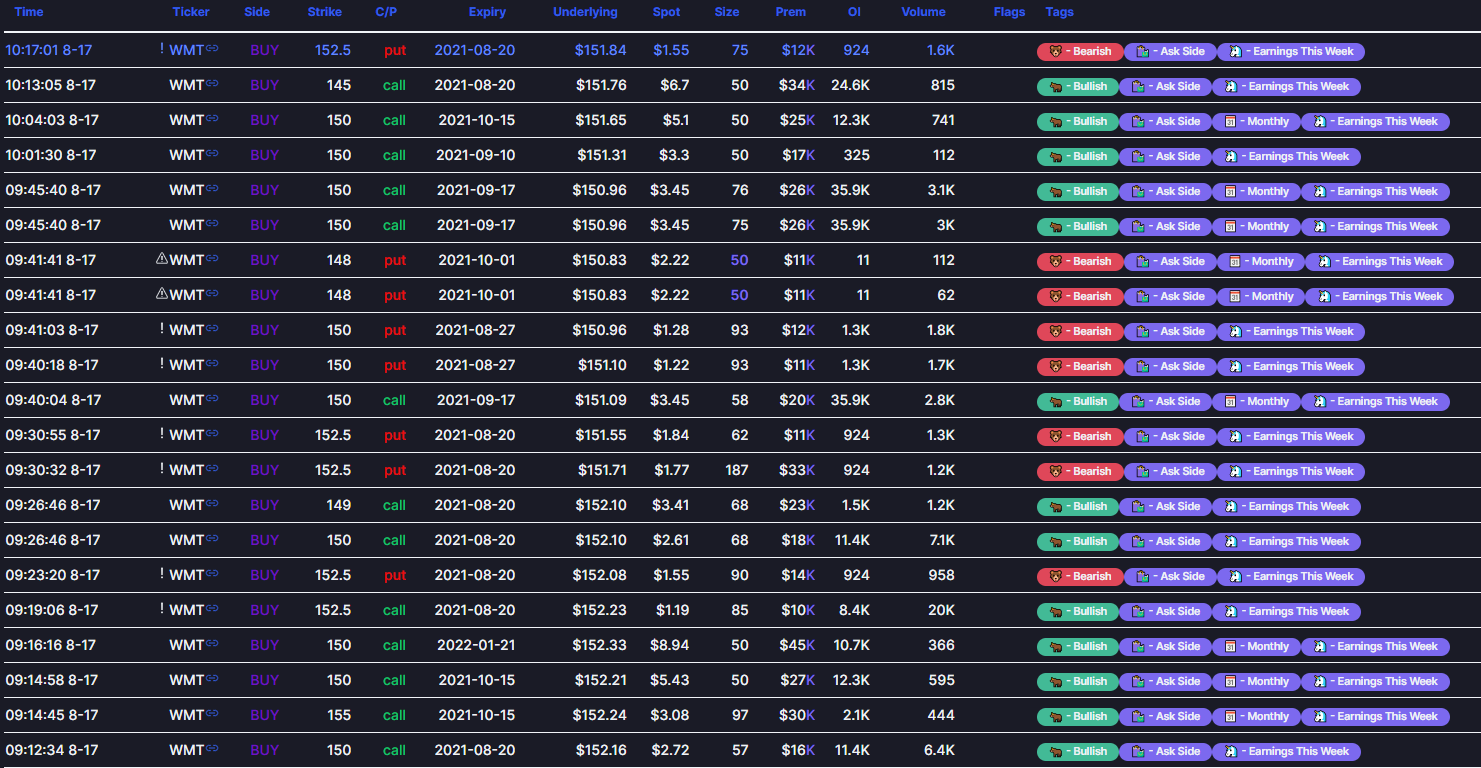Click the link icon beside WMT in the 09:16:16 row
Screen dimensions: 1481x768
click(x=212, y=645)
